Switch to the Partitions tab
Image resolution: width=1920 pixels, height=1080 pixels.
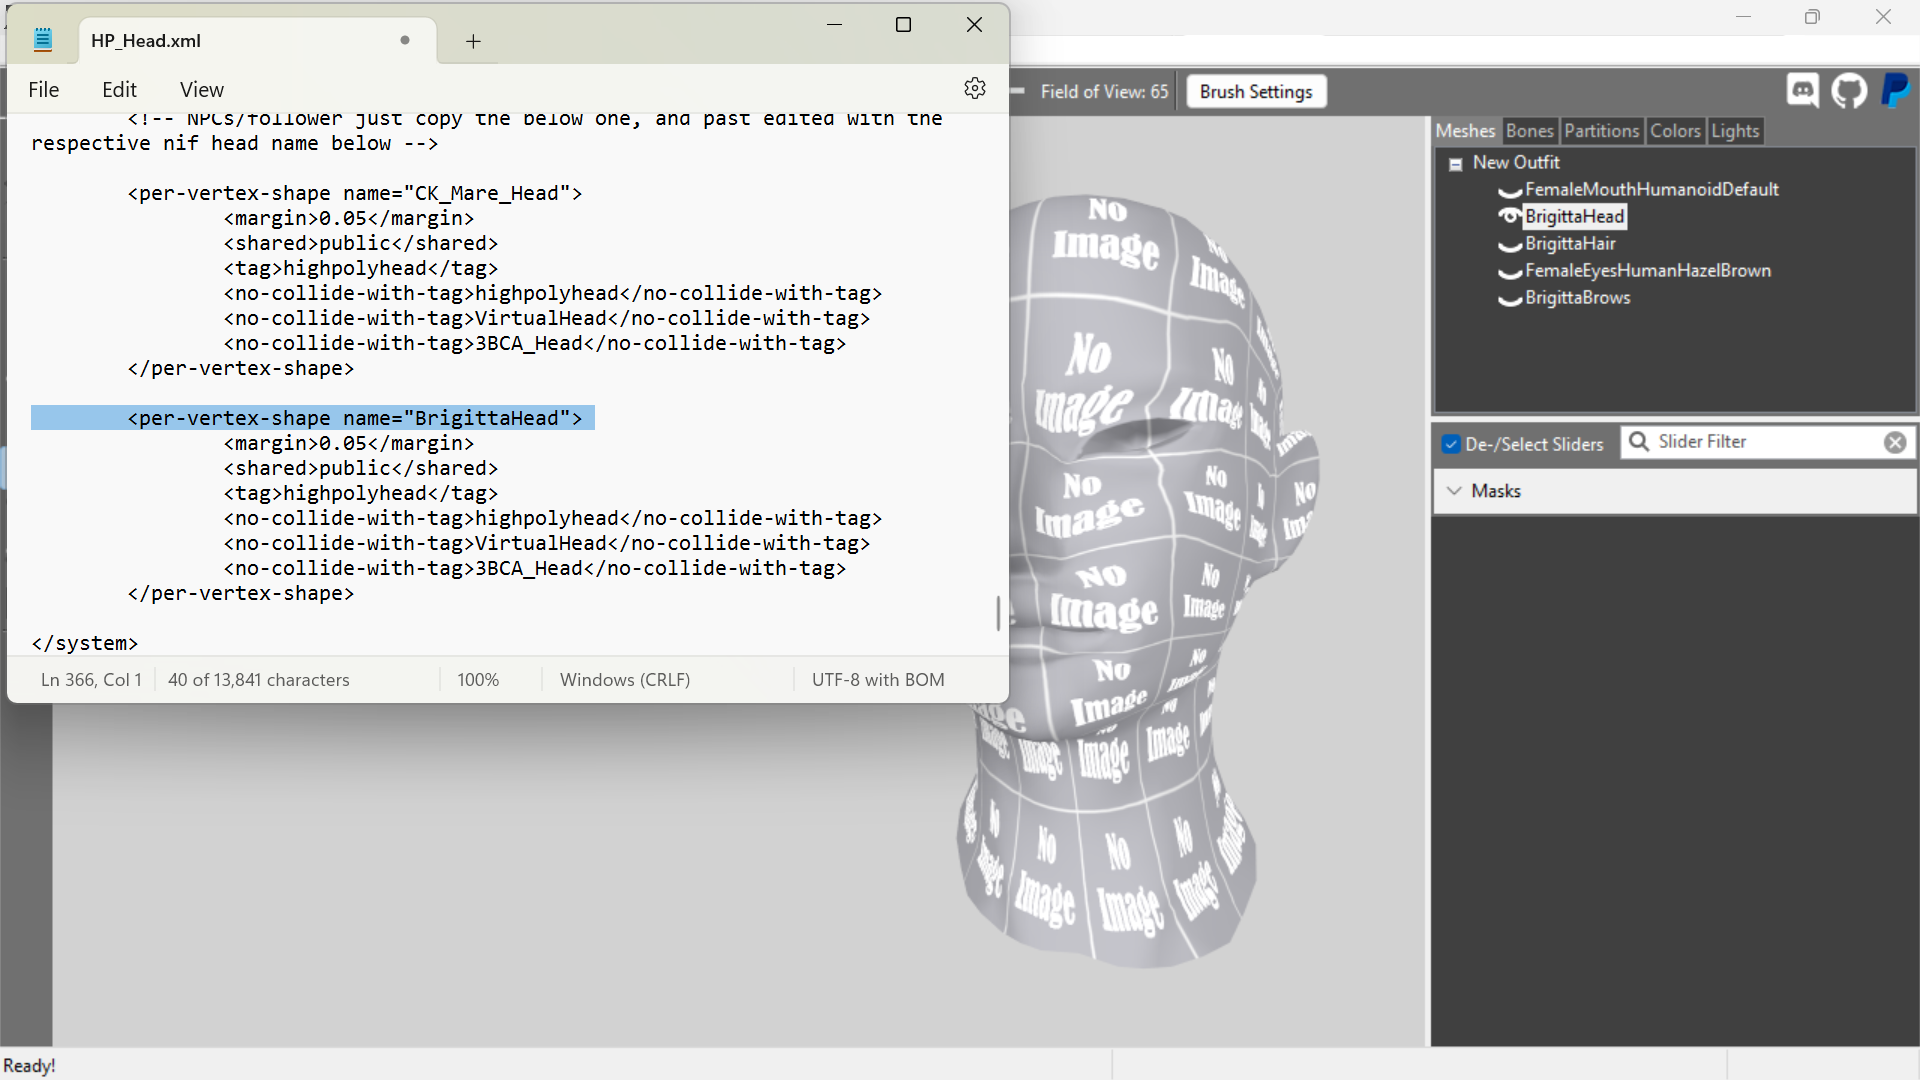[x=1601, y=131]
